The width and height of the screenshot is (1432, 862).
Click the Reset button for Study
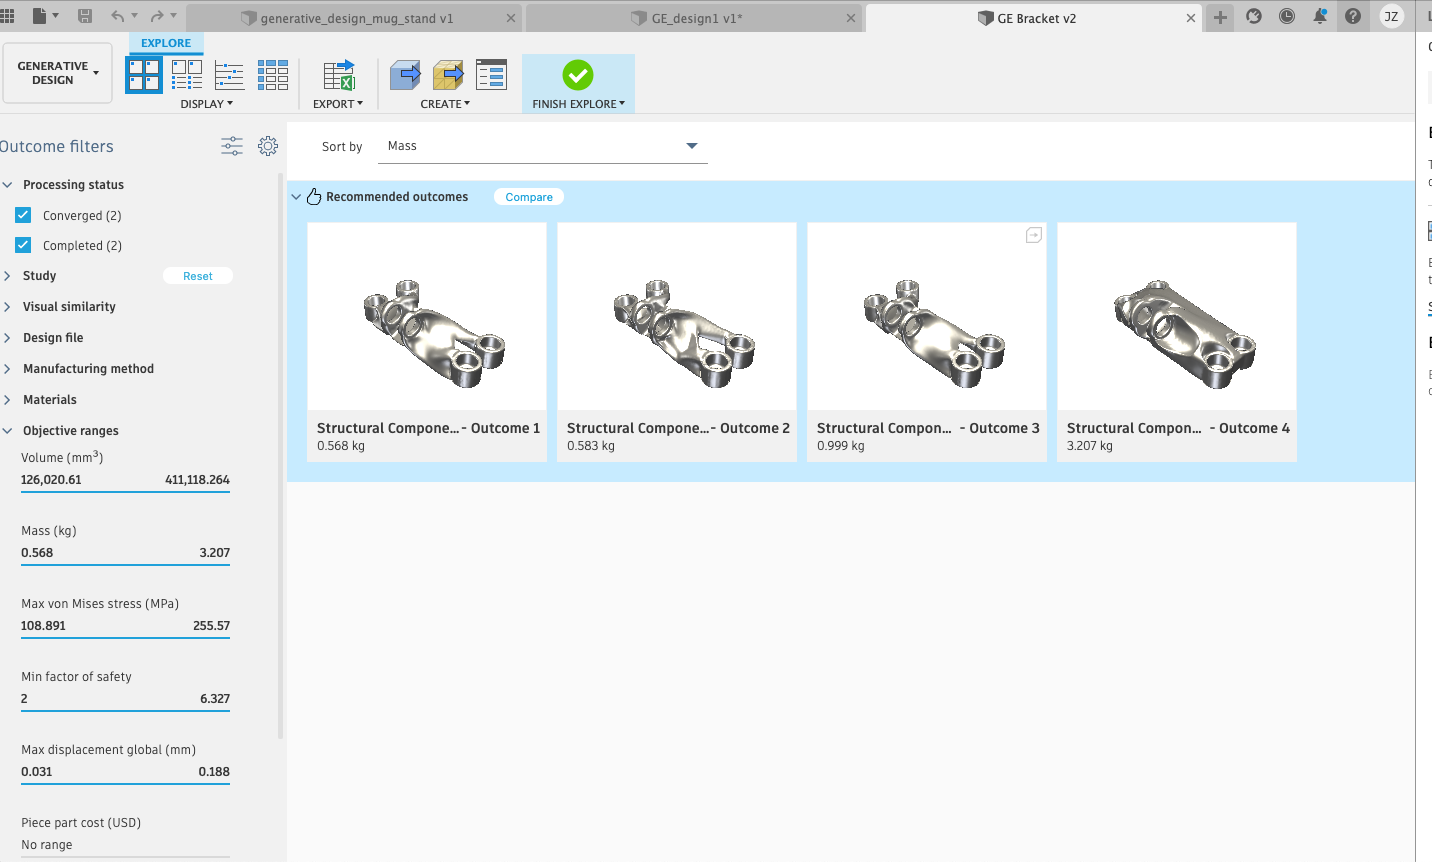(198, 276)
